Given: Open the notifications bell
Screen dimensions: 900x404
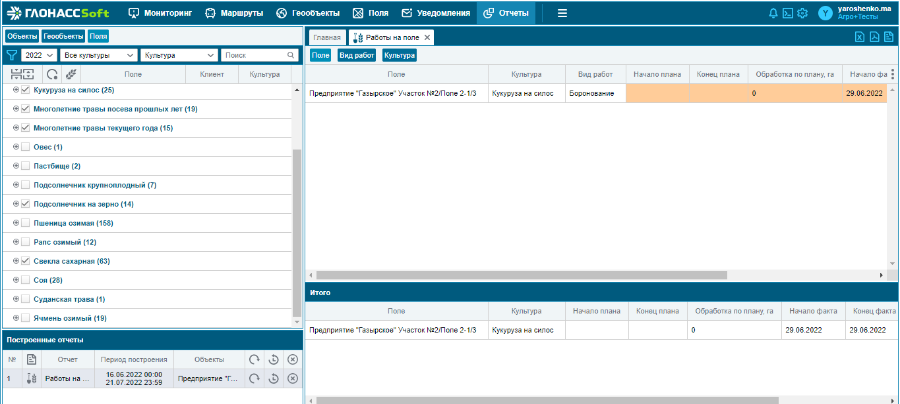Looking at the screenshot, I should (773, 13).
